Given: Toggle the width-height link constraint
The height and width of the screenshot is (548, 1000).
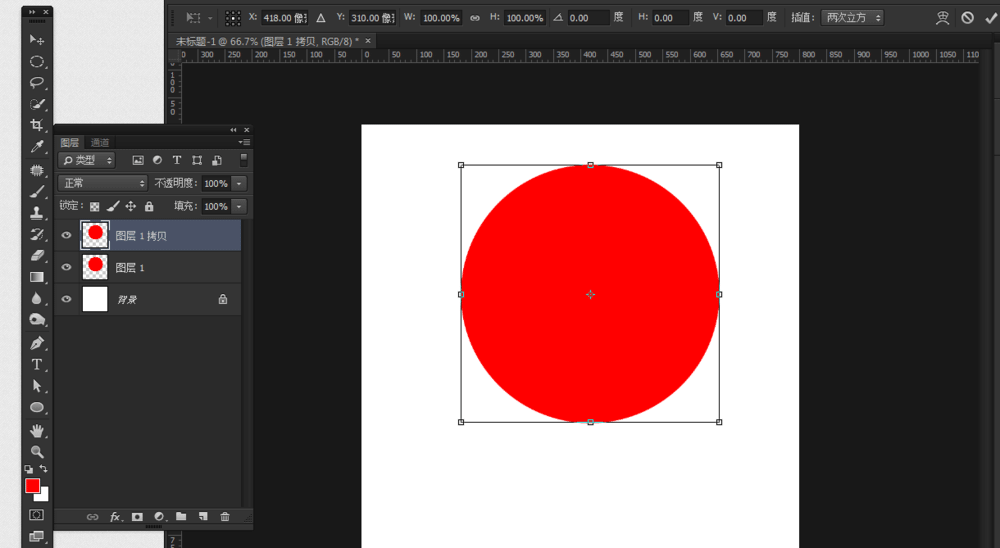Looking at the screenshot, I should pos(475,18).
